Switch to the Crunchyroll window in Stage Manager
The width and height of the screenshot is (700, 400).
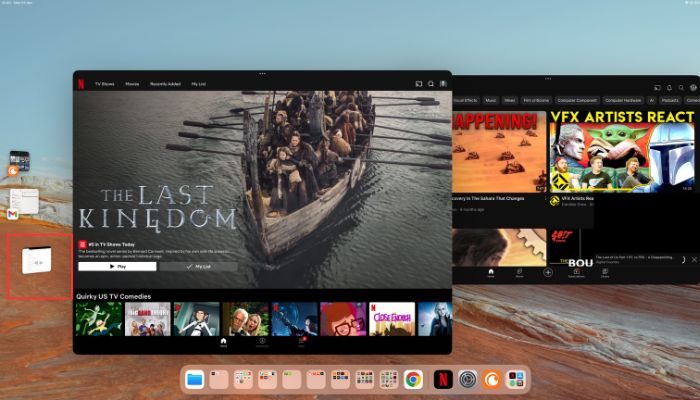(19, 163)
